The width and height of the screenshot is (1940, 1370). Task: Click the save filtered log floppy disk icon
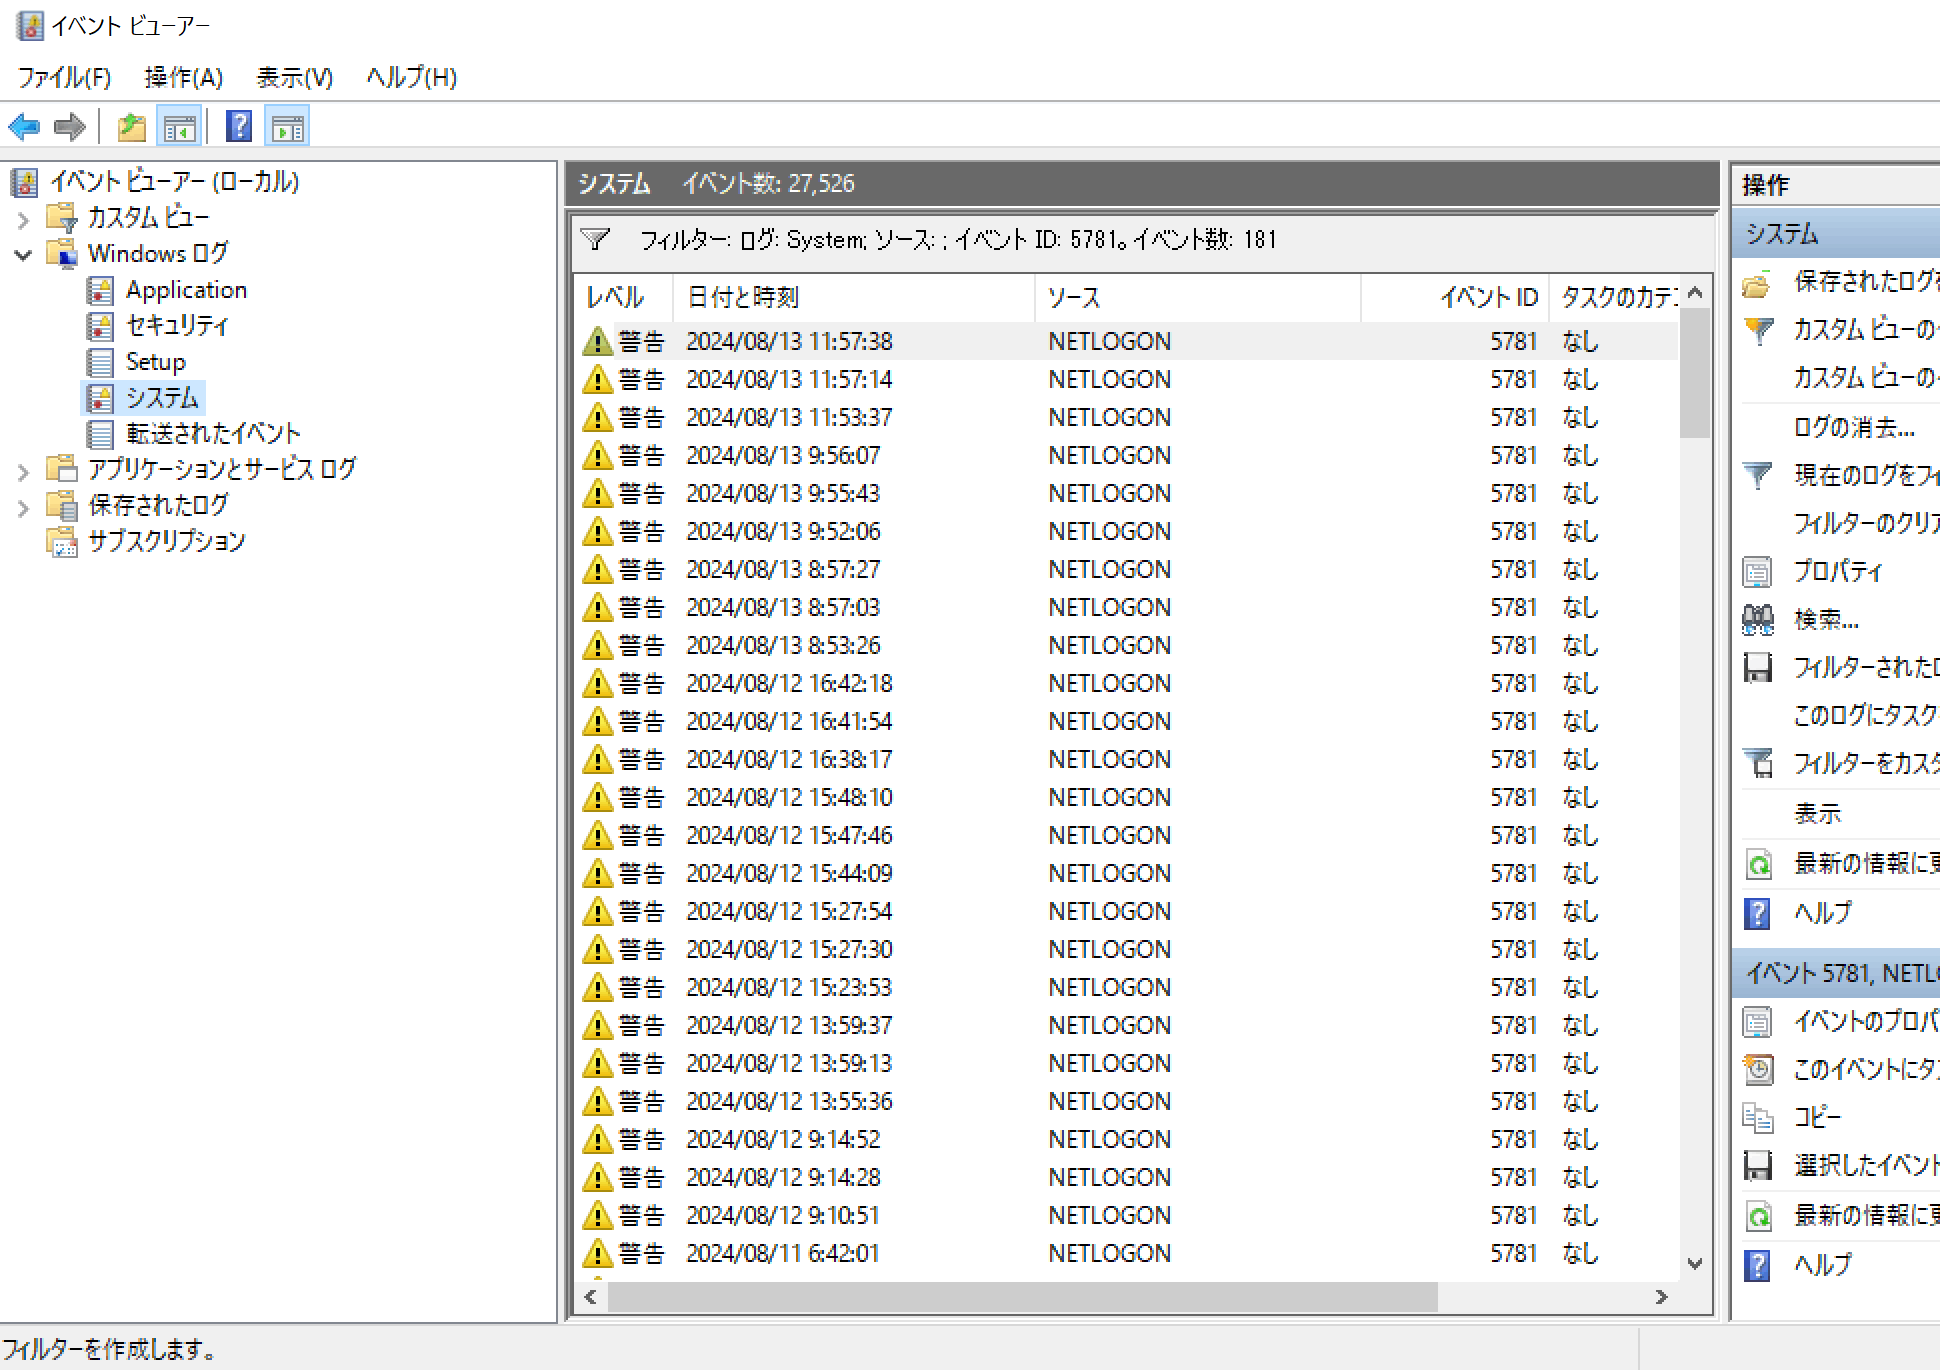tap(1757, 668)
